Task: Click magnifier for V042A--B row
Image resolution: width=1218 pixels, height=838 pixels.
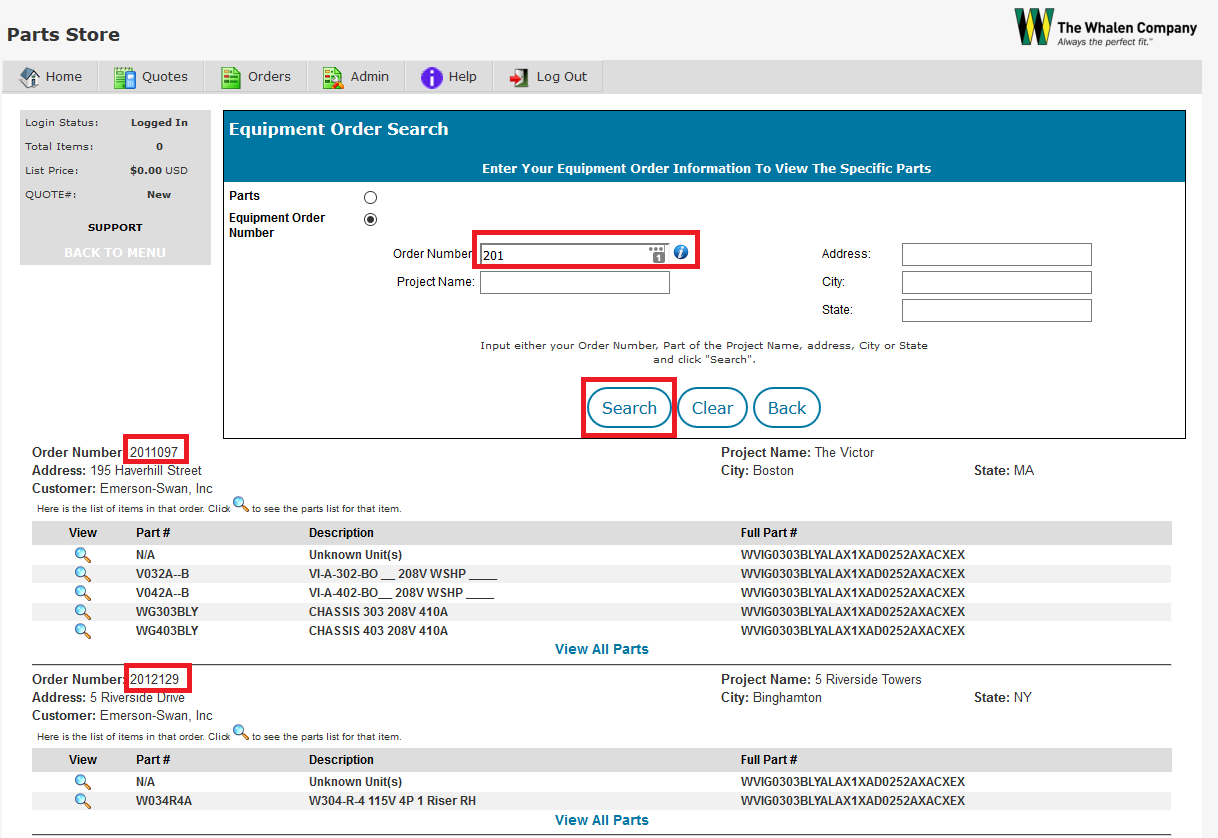Action: pos(83,593)
